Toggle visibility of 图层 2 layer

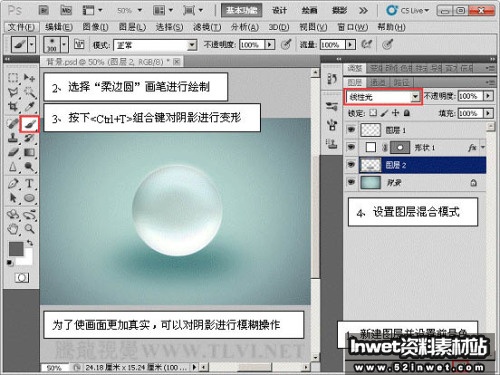click(x=351, y=165)
